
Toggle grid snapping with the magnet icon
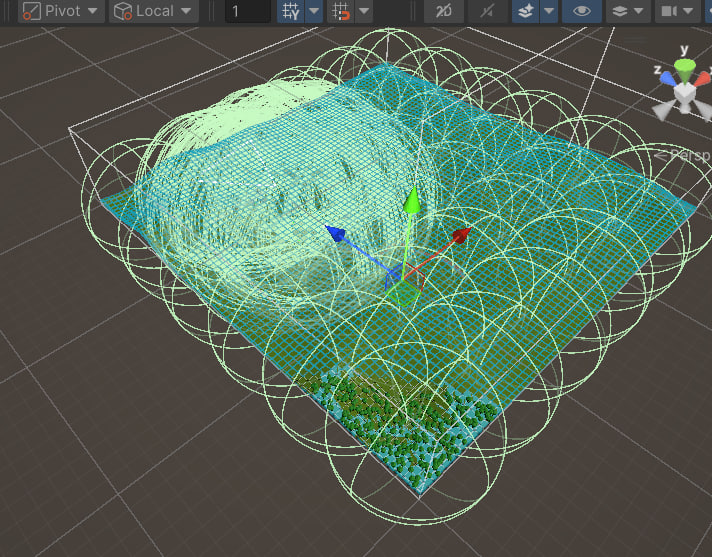tap(341, 11)
